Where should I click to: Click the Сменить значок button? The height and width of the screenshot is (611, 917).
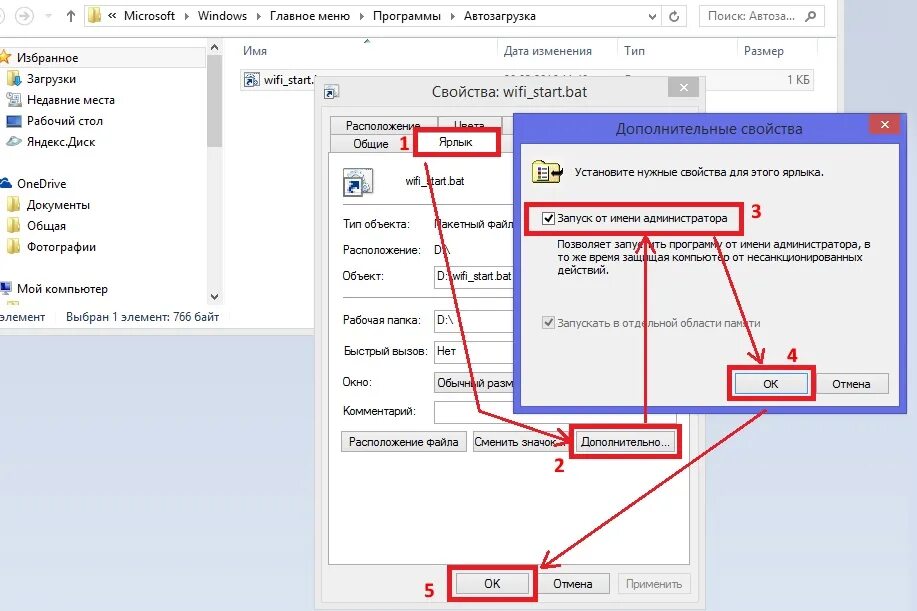515,442
